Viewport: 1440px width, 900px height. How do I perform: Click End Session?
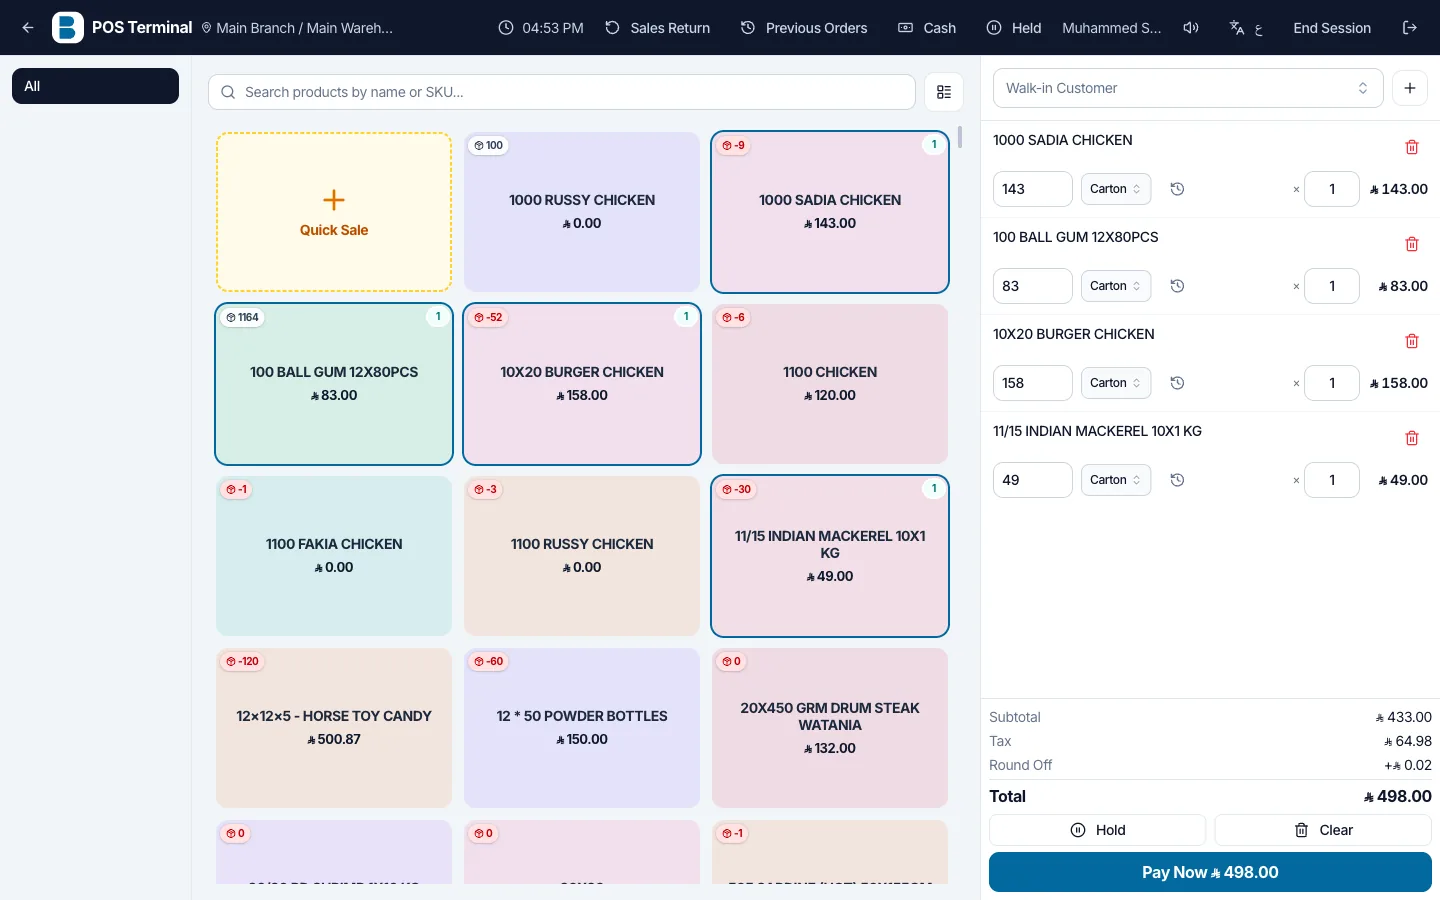(1332, 28)
